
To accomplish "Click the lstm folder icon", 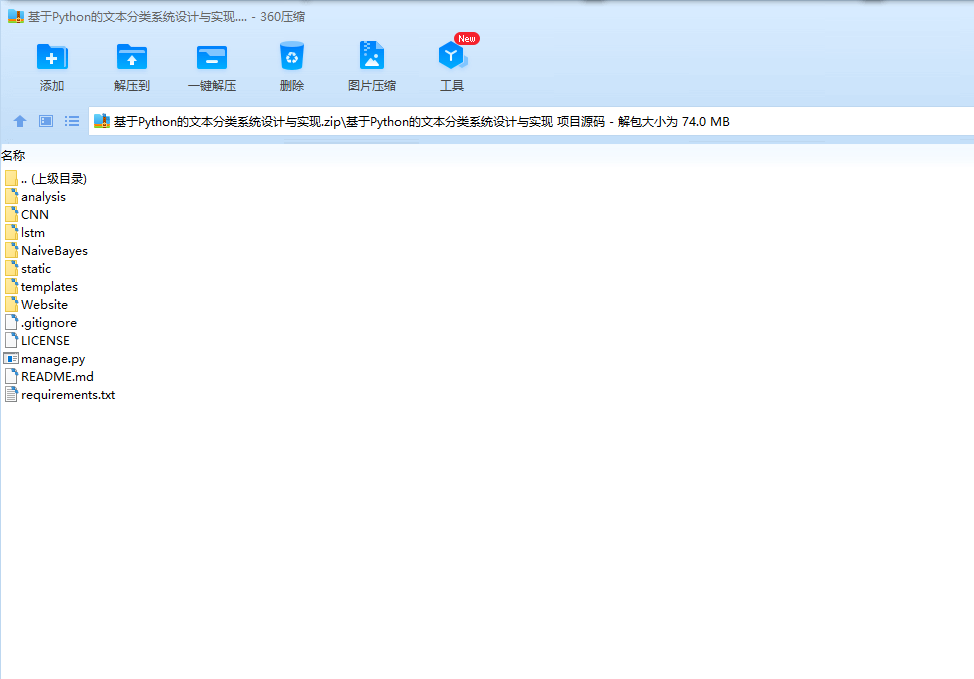I will (x=11, y=232).
